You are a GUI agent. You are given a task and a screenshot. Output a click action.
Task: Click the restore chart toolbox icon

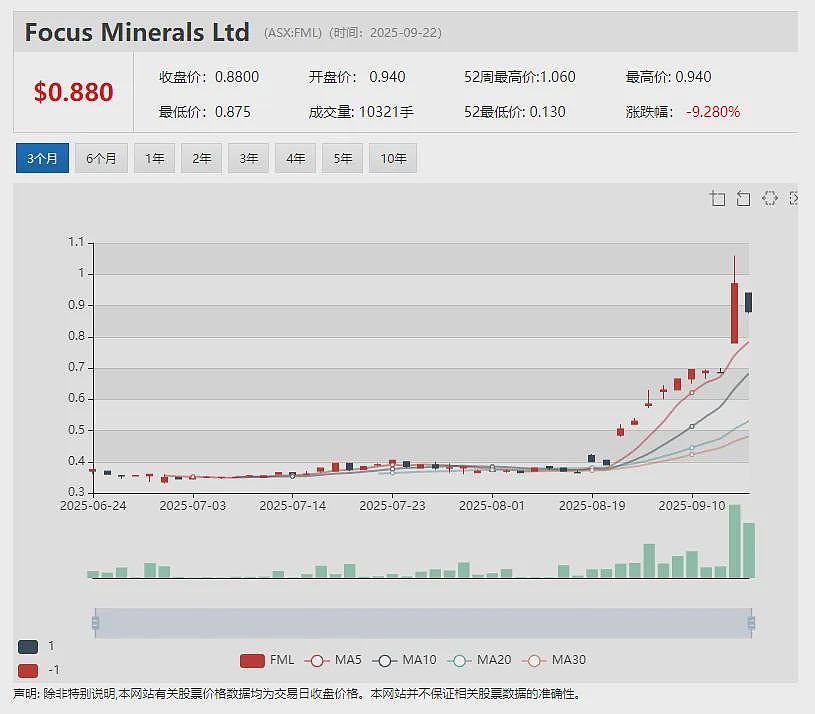click(x=769, y=198)
